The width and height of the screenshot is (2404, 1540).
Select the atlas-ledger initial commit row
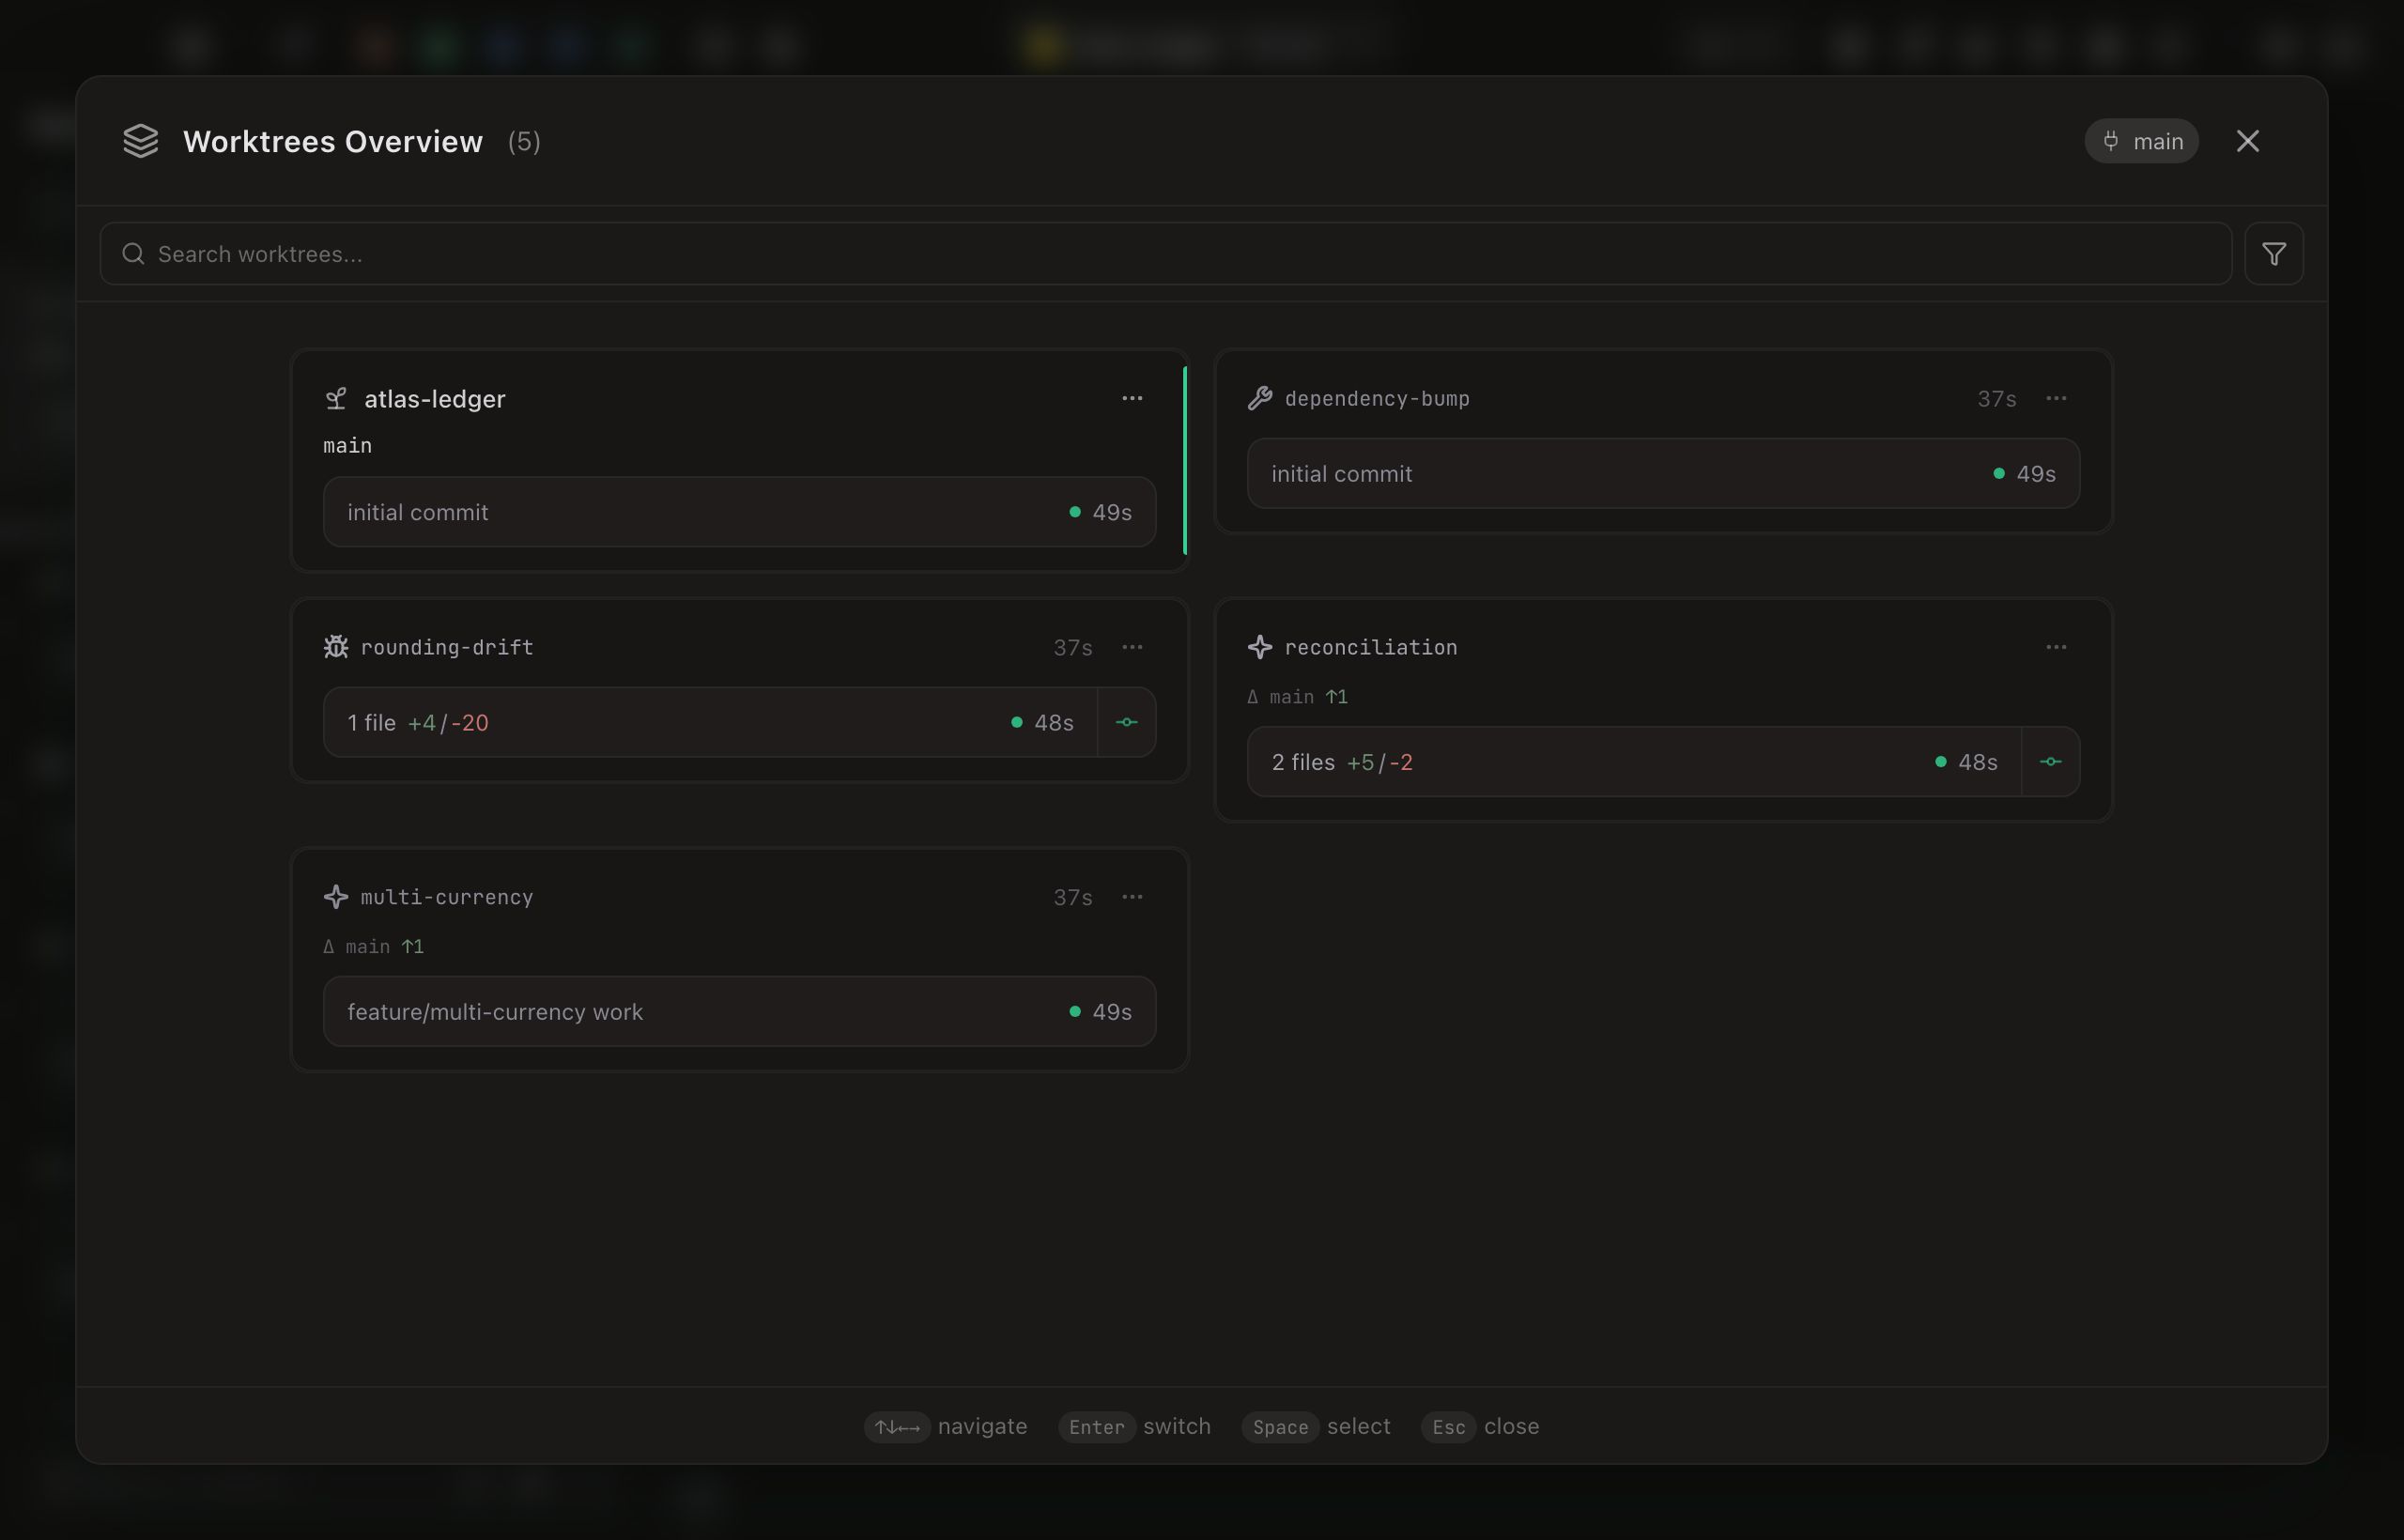tap(739, 512)
